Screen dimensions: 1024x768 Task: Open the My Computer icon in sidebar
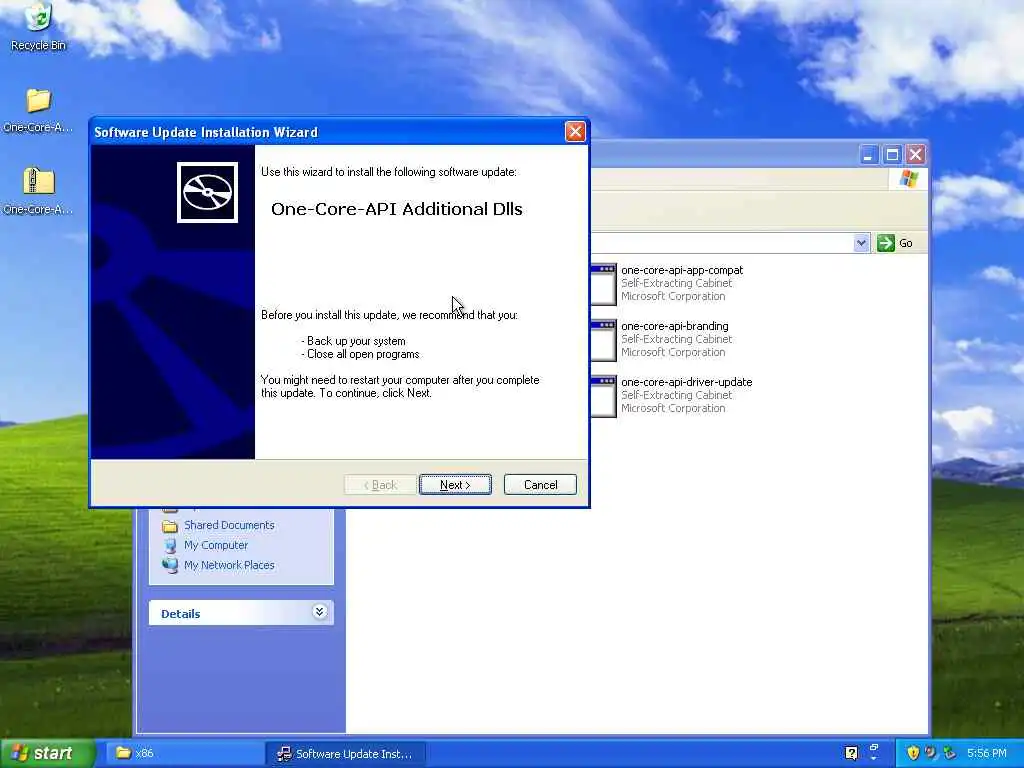coord(170,545)
